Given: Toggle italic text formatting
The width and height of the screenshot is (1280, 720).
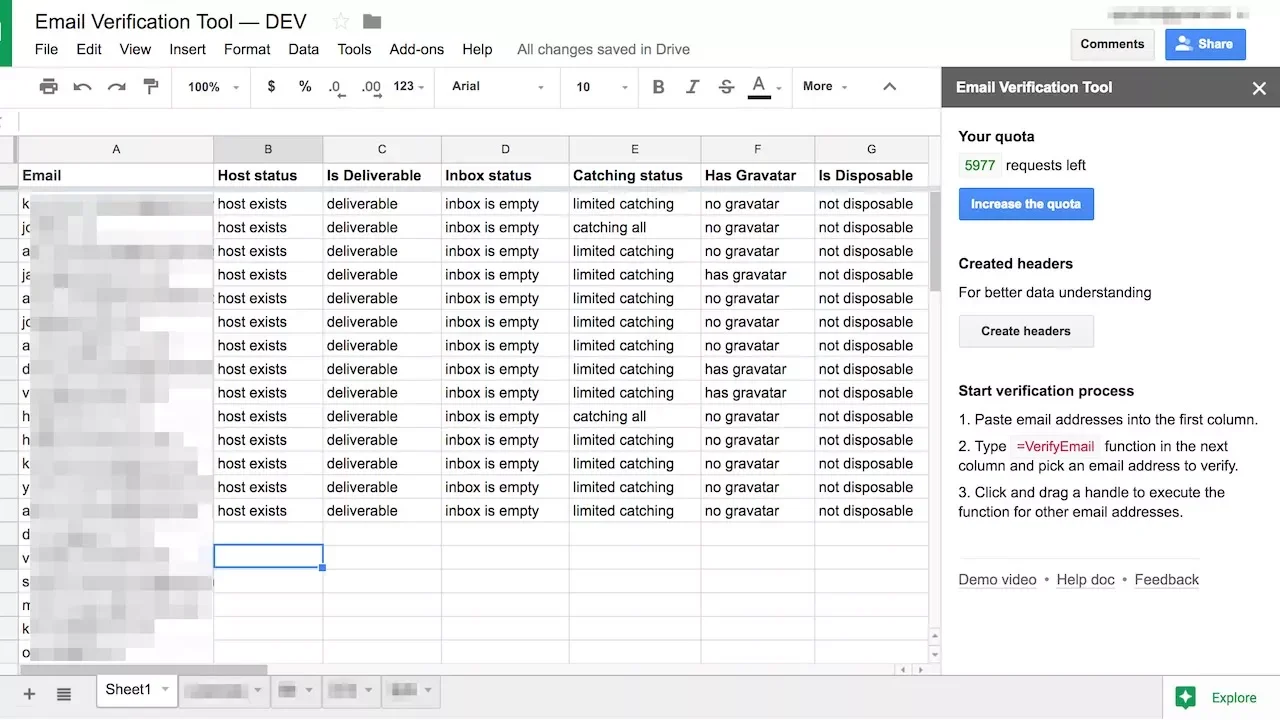Looking at the screenshot, I should click(x=692, y=87).
